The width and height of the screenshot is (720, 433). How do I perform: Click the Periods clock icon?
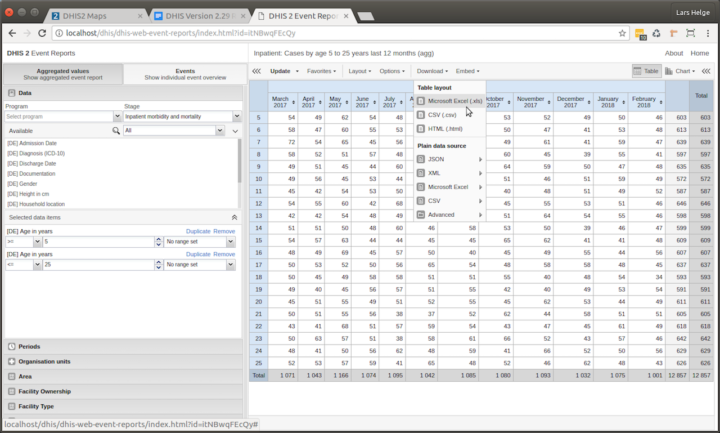click(12, 347)
